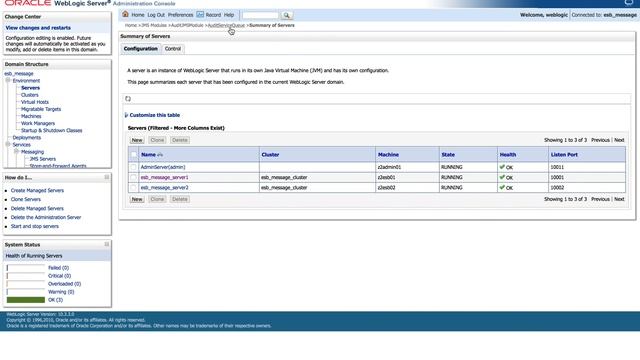The width and height of the screenshot is (640, 360).
Task: Click the Warning (0) status link
Action: pyautogui.click(x=61, y=292)
